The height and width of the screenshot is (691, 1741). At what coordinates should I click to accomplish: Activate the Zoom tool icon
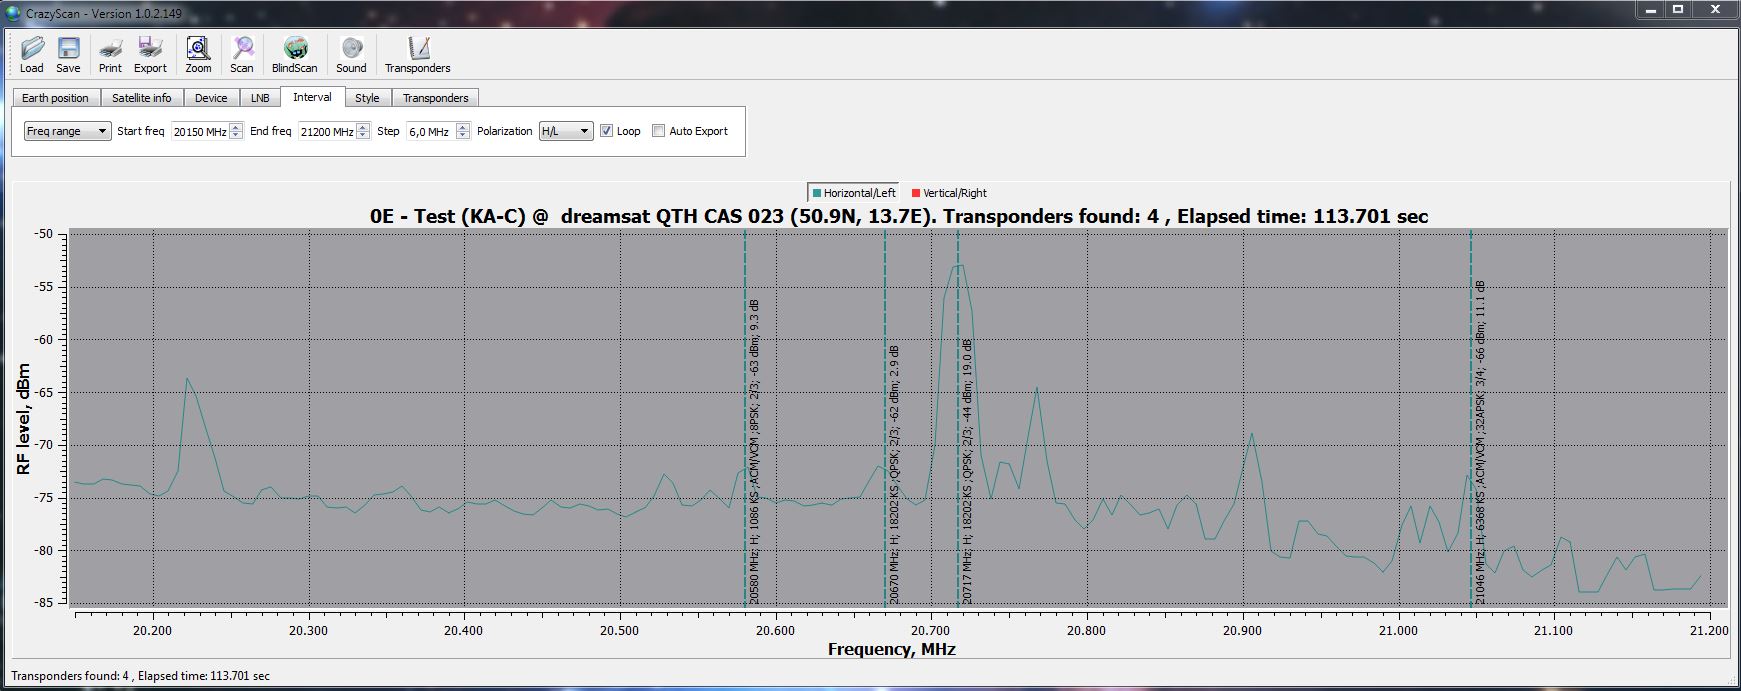[198, 48]
